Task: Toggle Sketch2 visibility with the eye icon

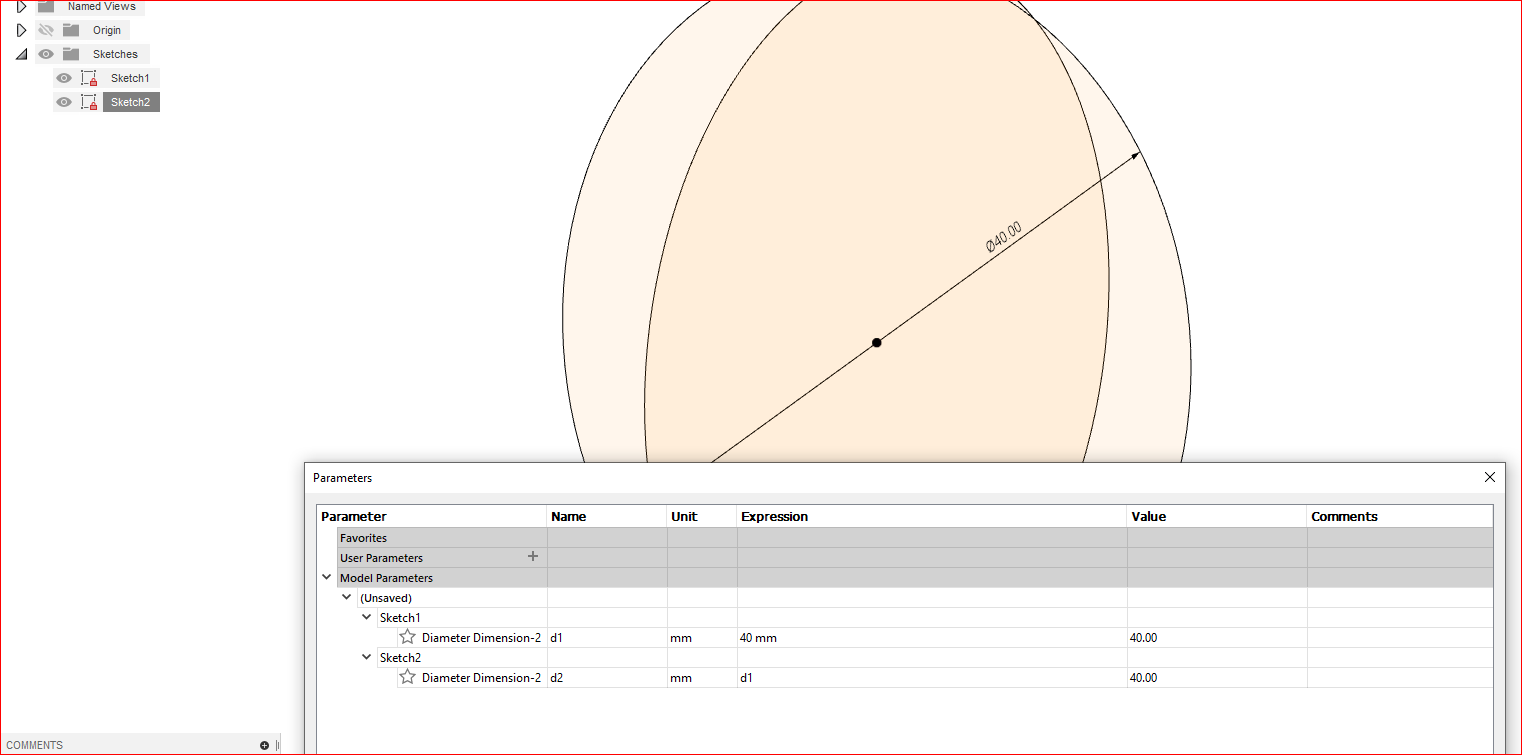Action: click(x=63, y=101)
